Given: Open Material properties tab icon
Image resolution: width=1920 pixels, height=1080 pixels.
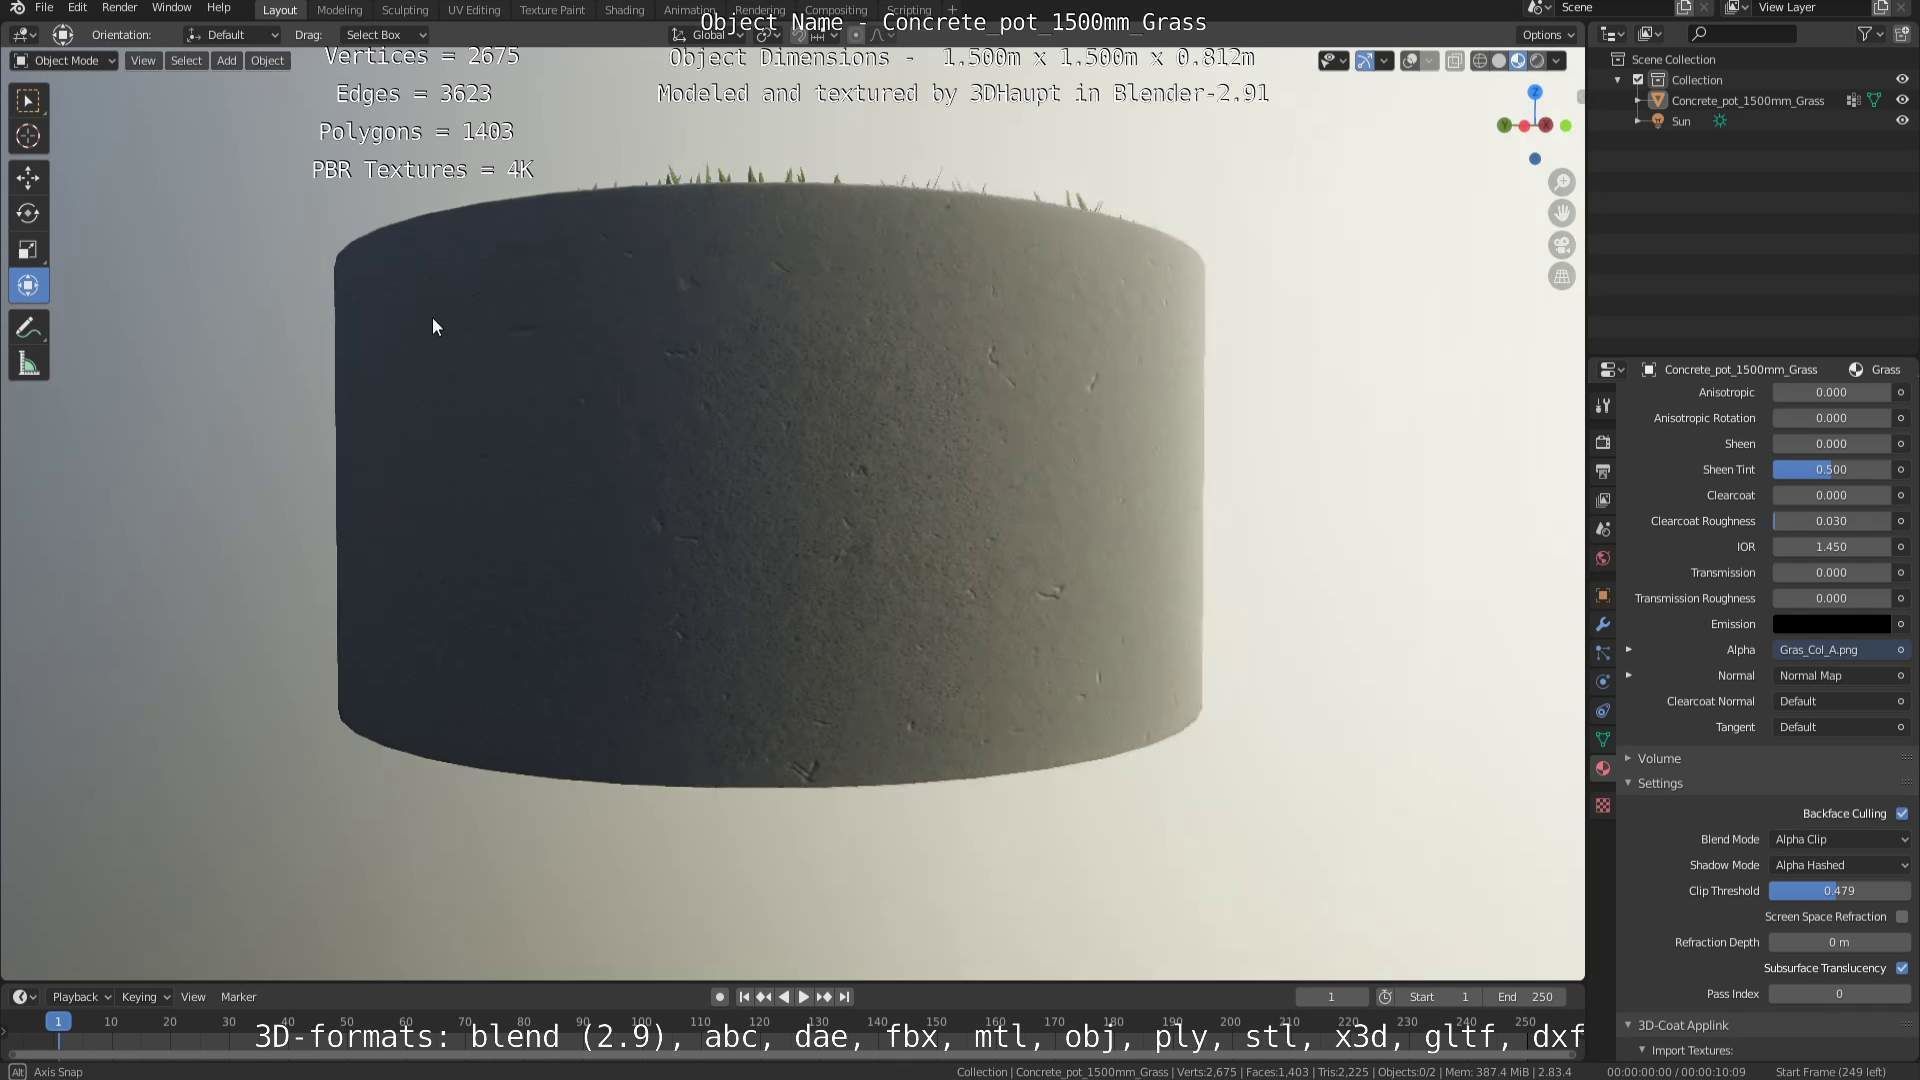Looking at the screenshot, I should [1603, 768].
